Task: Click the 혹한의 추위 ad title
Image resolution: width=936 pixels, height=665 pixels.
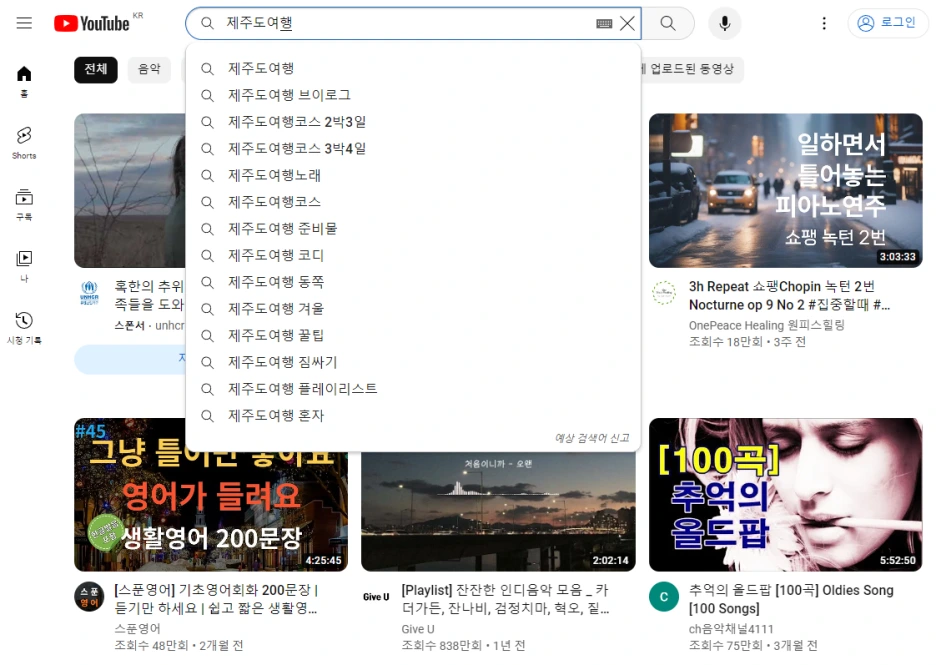Action: coord(149,295)
